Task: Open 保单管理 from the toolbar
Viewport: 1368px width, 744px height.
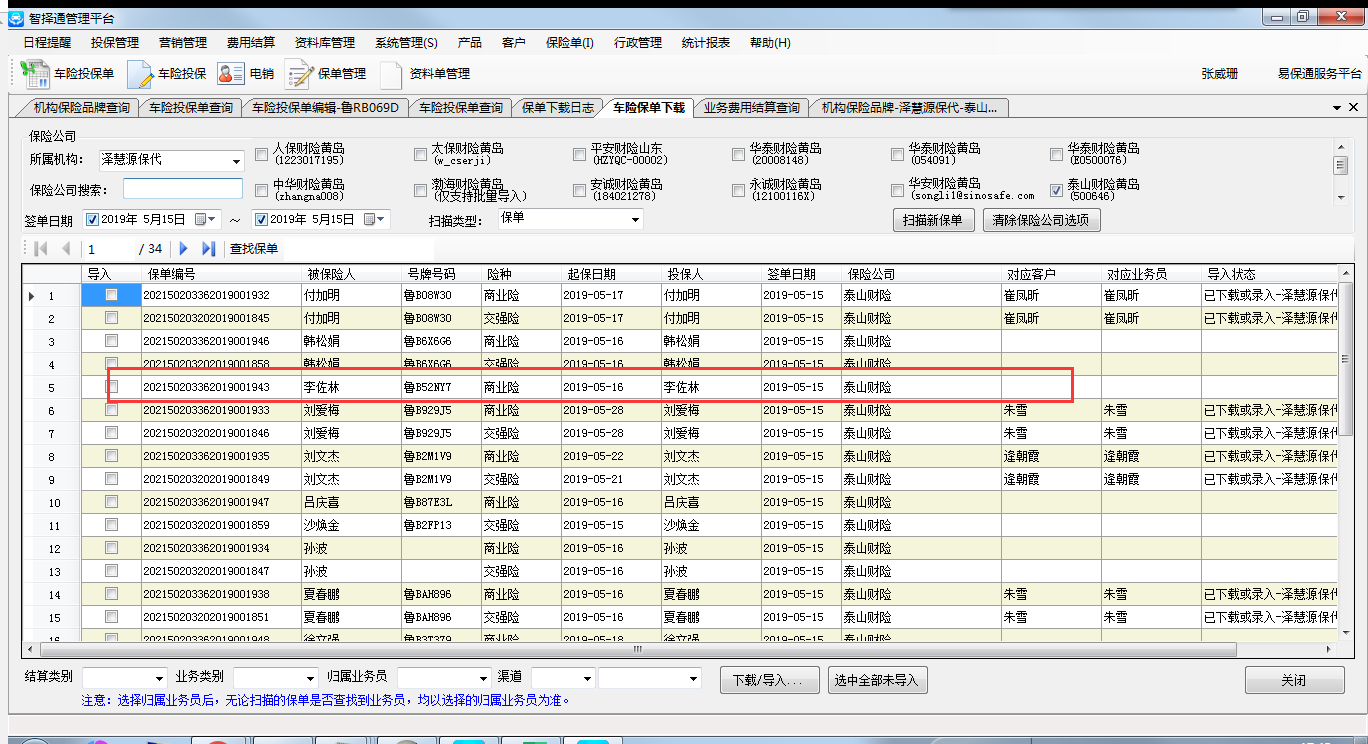Action: coord(299,74)
